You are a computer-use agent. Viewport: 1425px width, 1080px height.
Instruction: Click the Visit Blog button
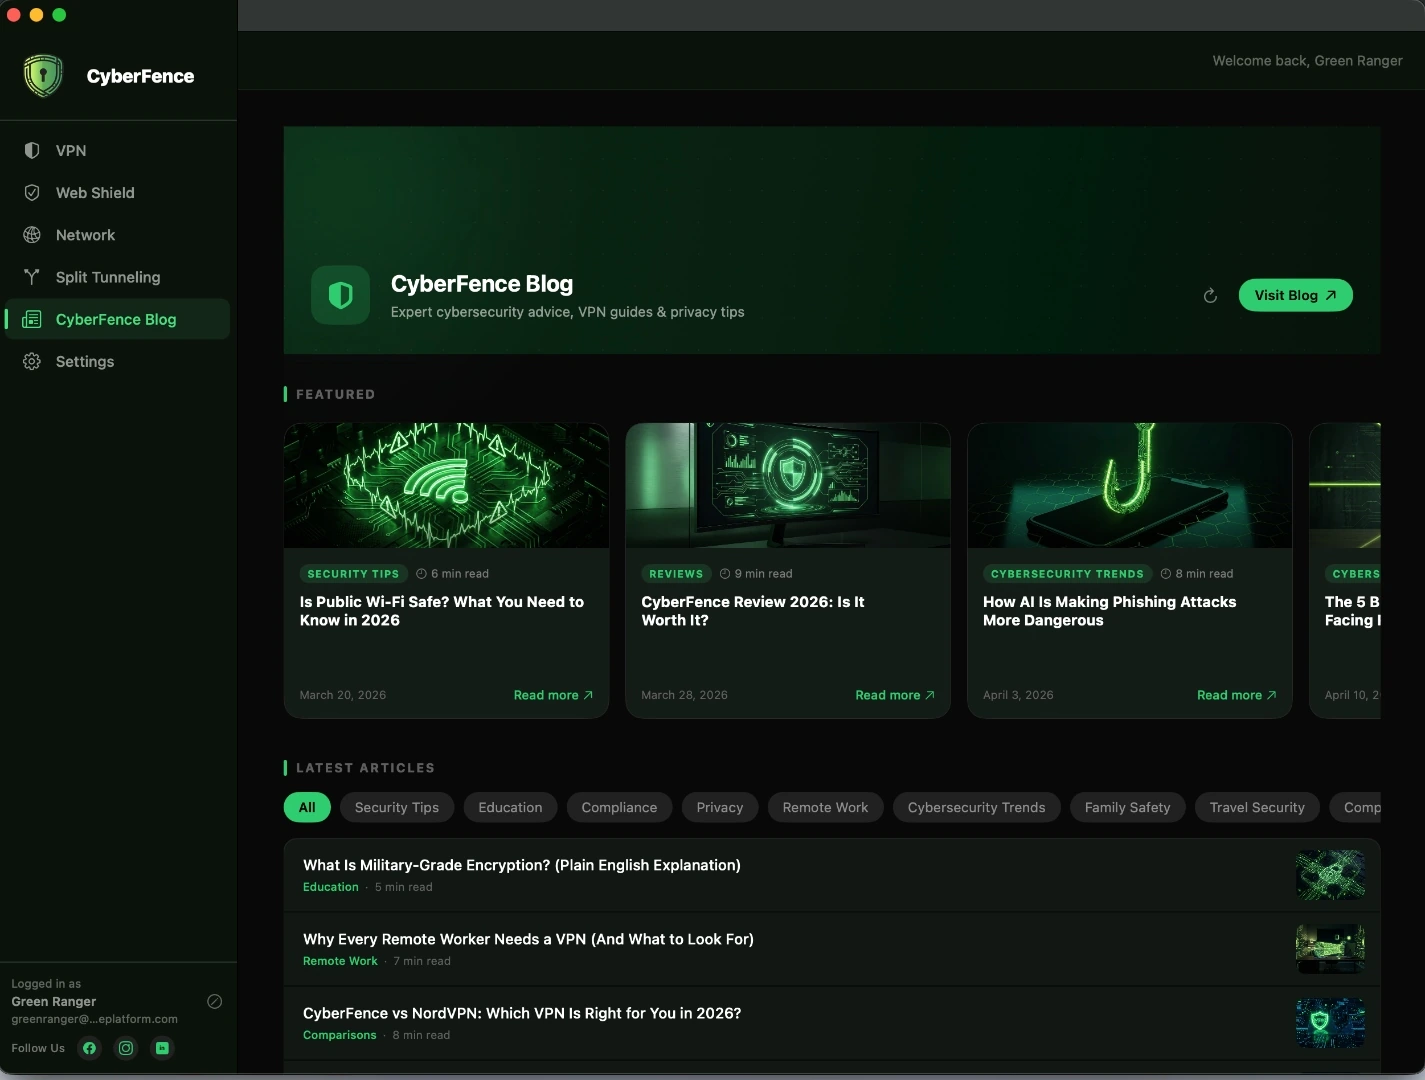1295,295
